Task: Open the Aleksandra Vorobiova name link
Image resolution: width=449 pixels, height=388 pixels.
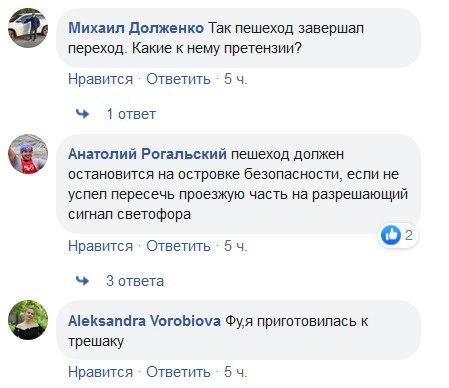Action: (144, 321)
